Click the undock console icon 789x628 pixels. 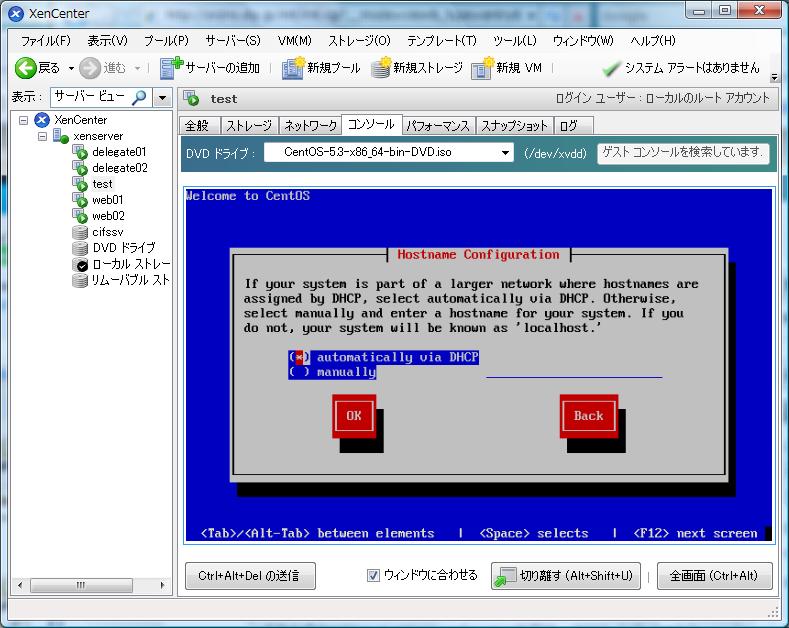pyautogui.click(x=506, y=576)
